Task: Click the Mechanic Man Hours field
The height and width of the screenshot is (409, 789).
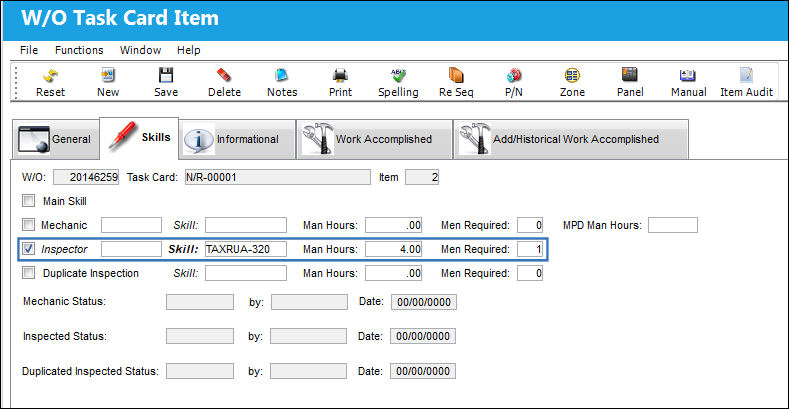Action: click(x=393, y=225)
